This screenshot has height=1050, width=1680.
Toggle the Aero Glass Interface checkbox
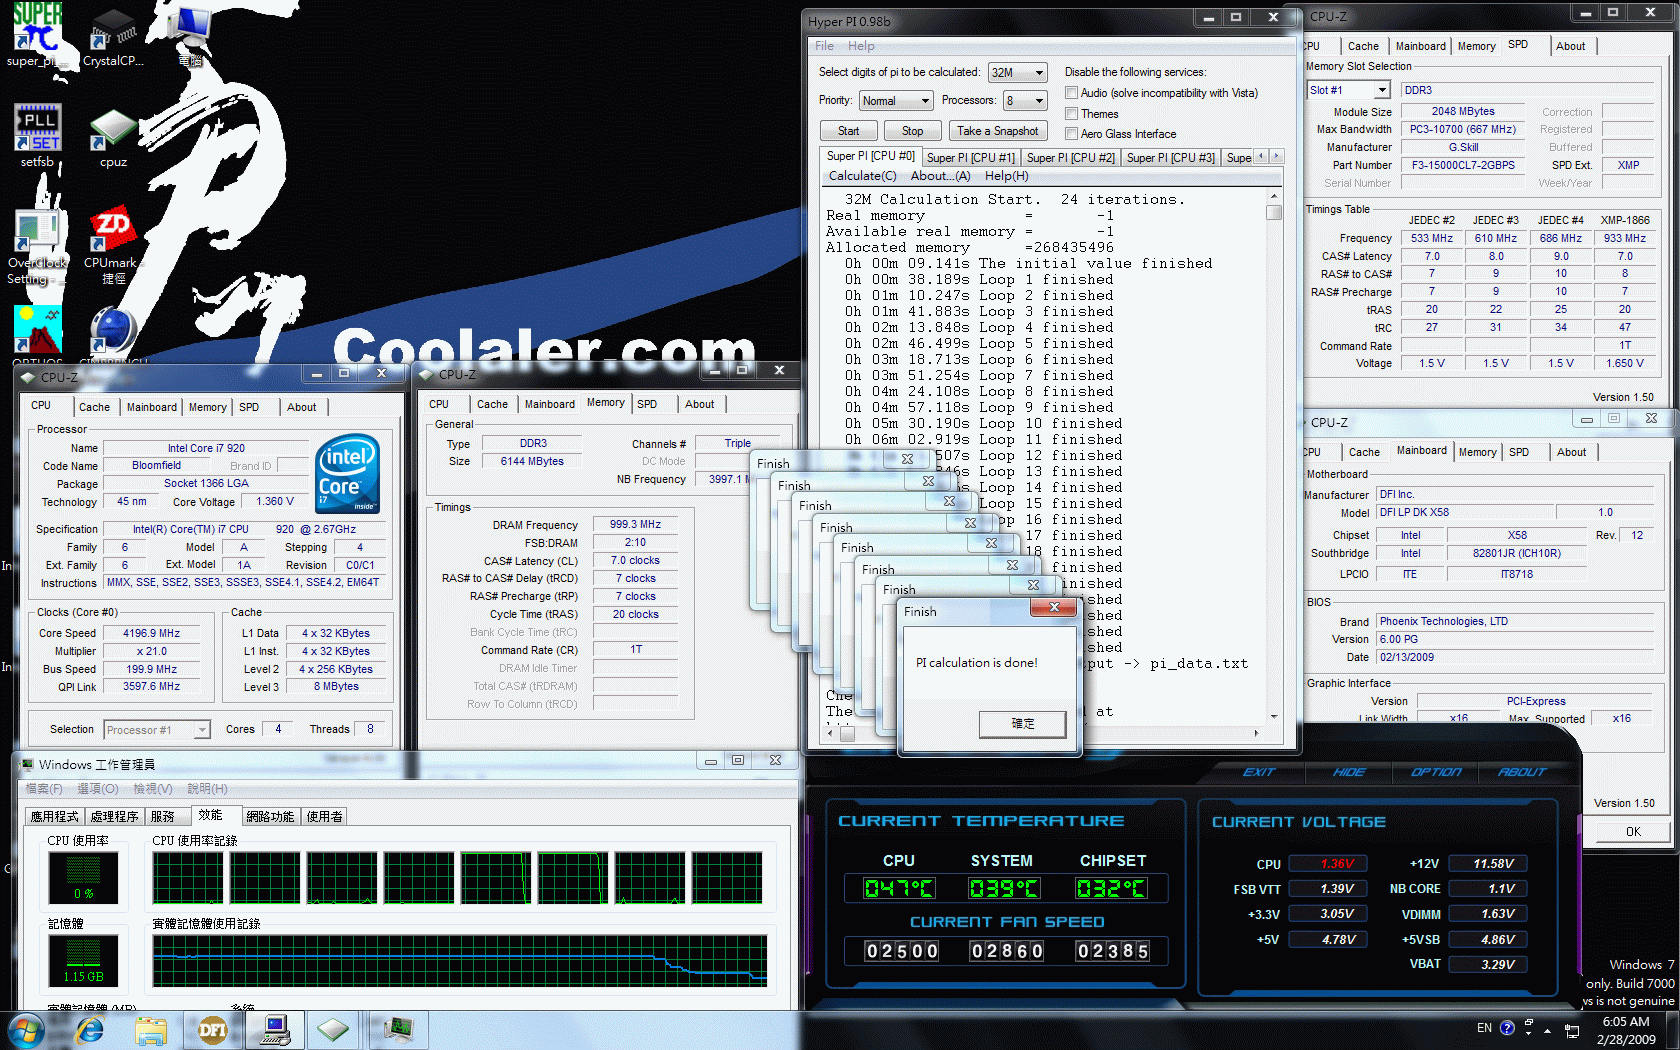tap(1071, 134)
